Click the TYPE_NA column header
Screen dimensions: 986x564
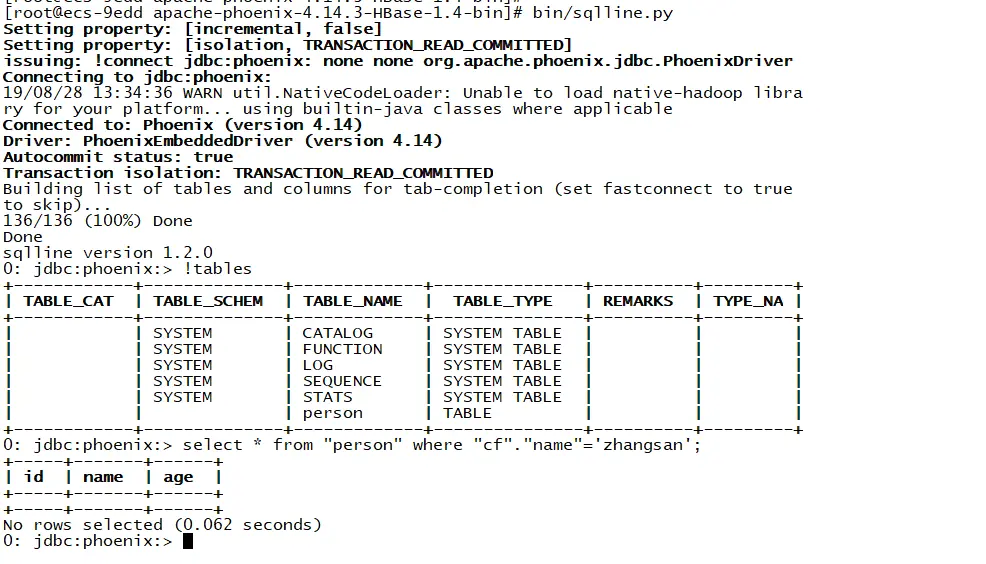tap(748, 301)
